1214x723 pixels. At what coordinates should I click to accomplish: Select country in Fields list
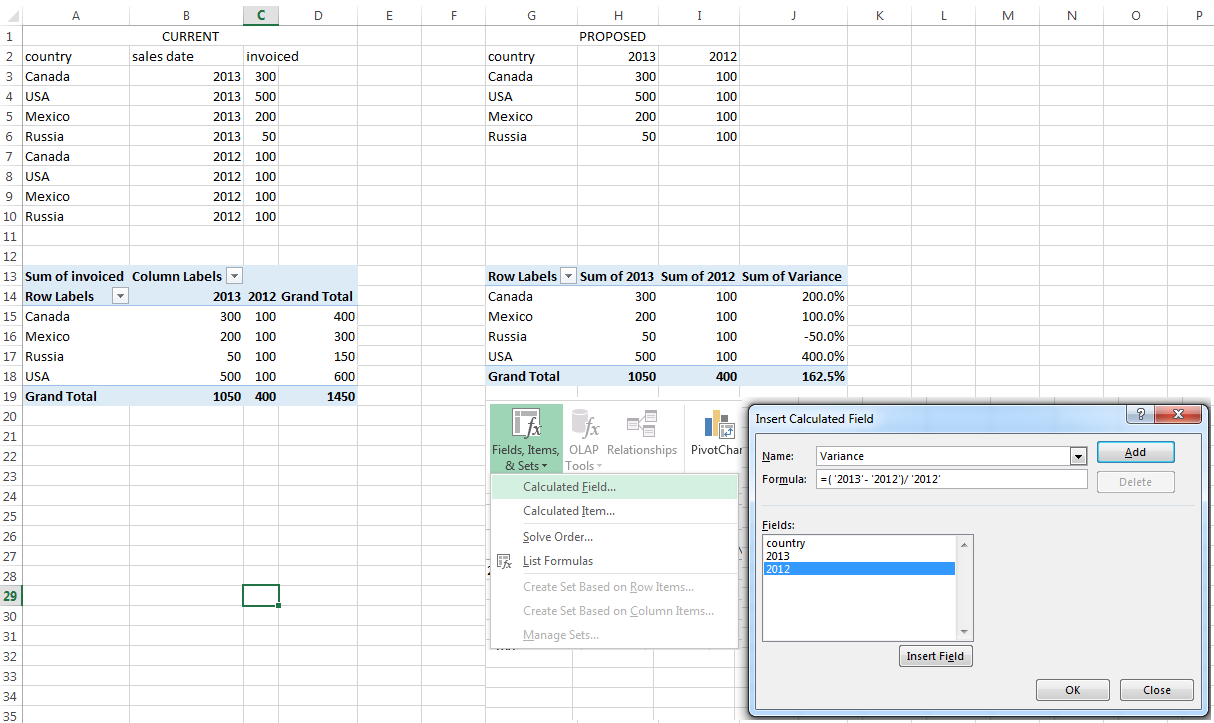click(x=859, y=543)
